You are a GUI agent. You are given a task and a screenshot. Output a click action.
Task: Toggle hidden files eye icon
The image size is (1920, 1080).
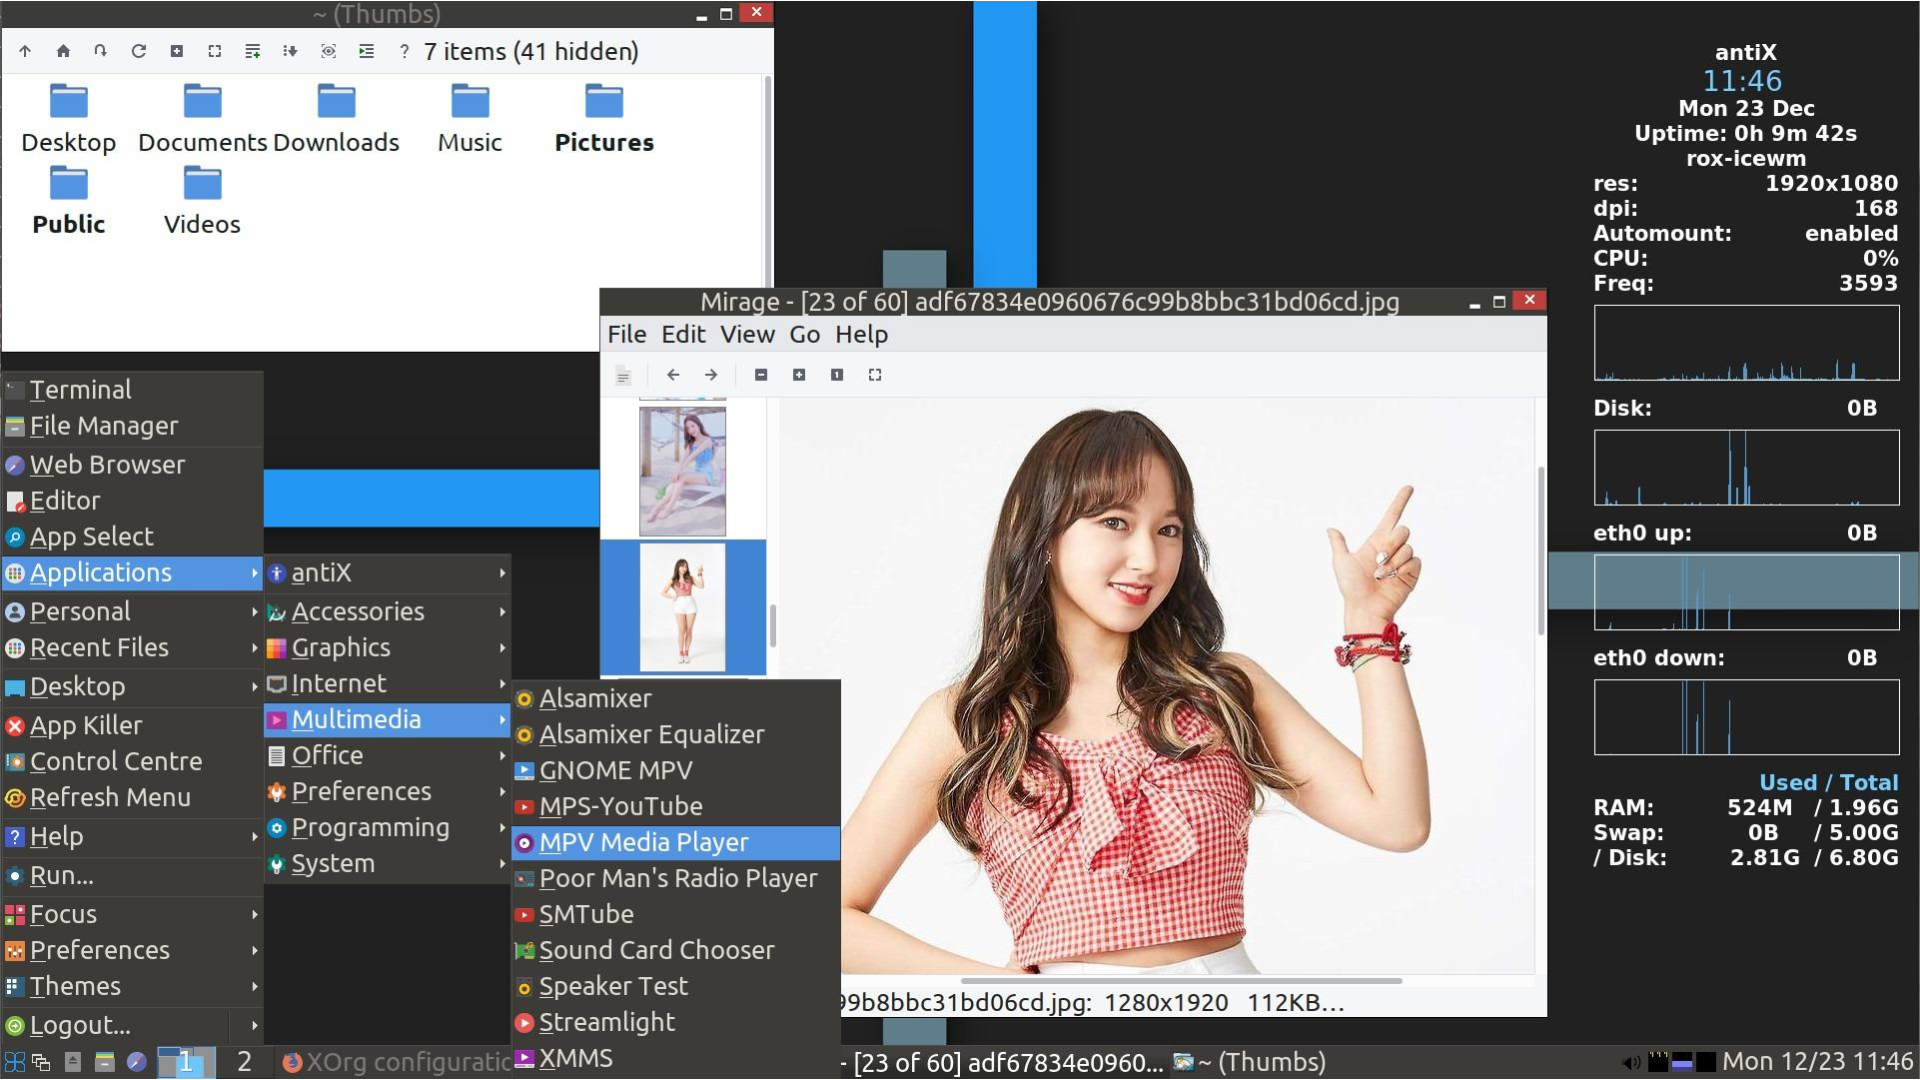point(328,51)
